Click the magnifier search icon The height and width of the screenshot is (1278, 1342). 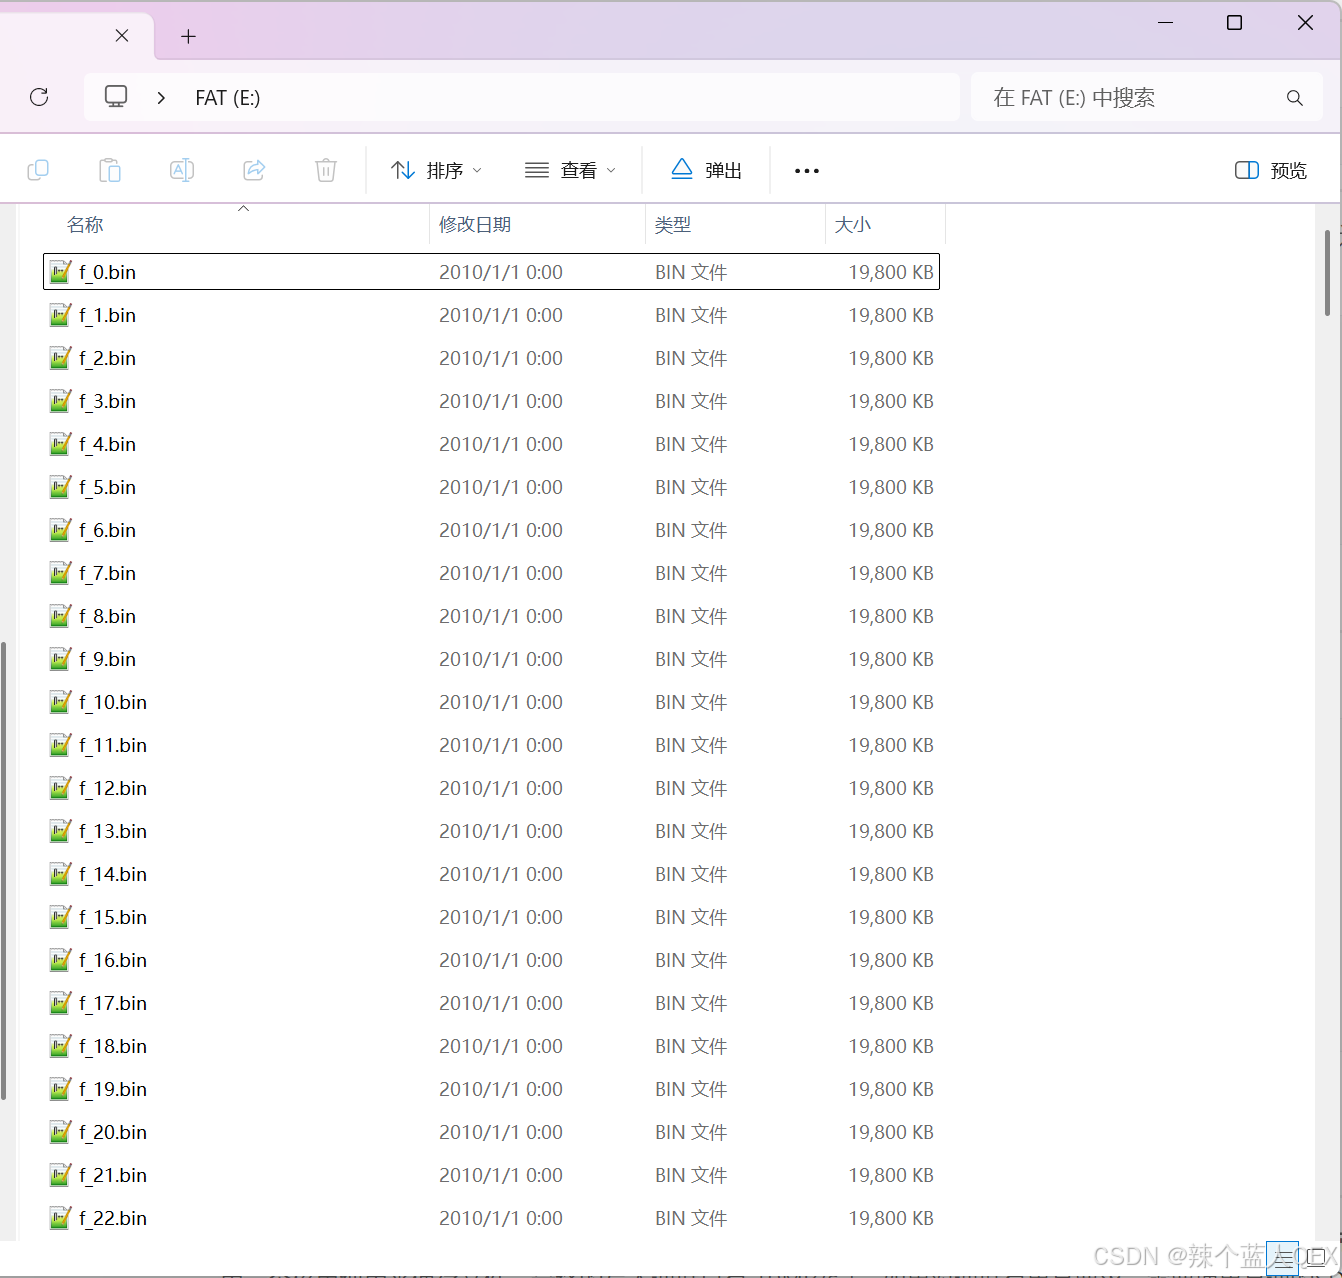(1295, 98)
